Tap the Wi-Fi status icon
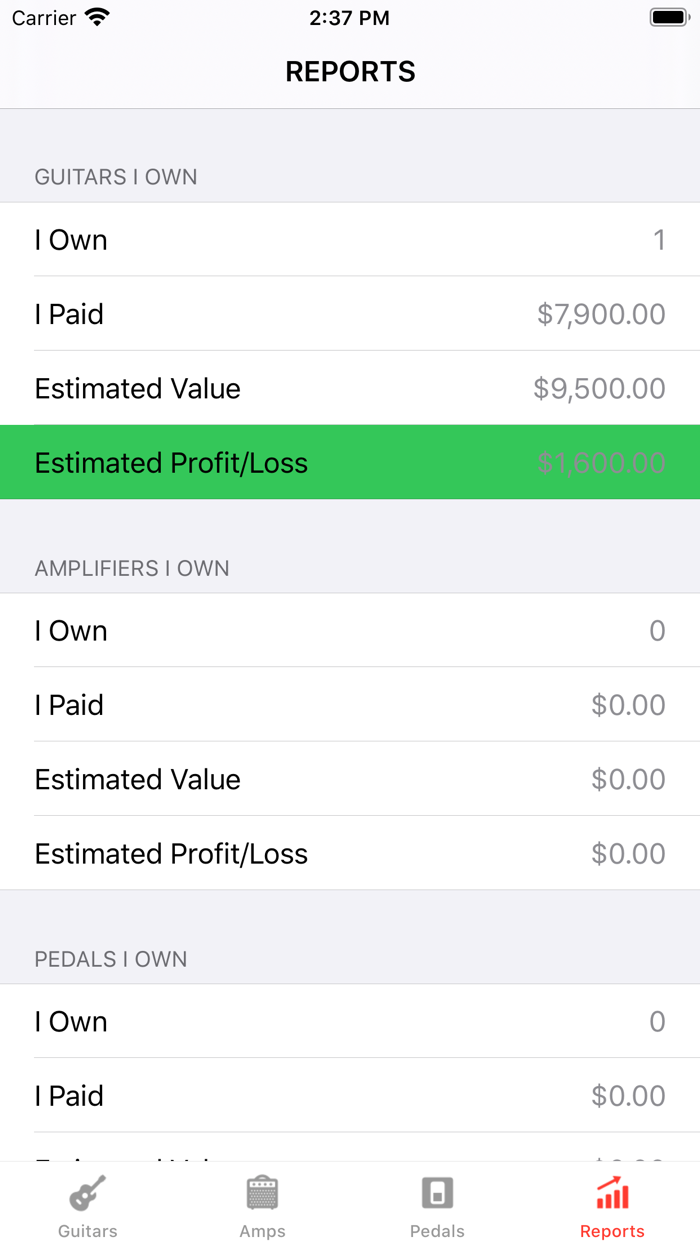 click(97, 18)
